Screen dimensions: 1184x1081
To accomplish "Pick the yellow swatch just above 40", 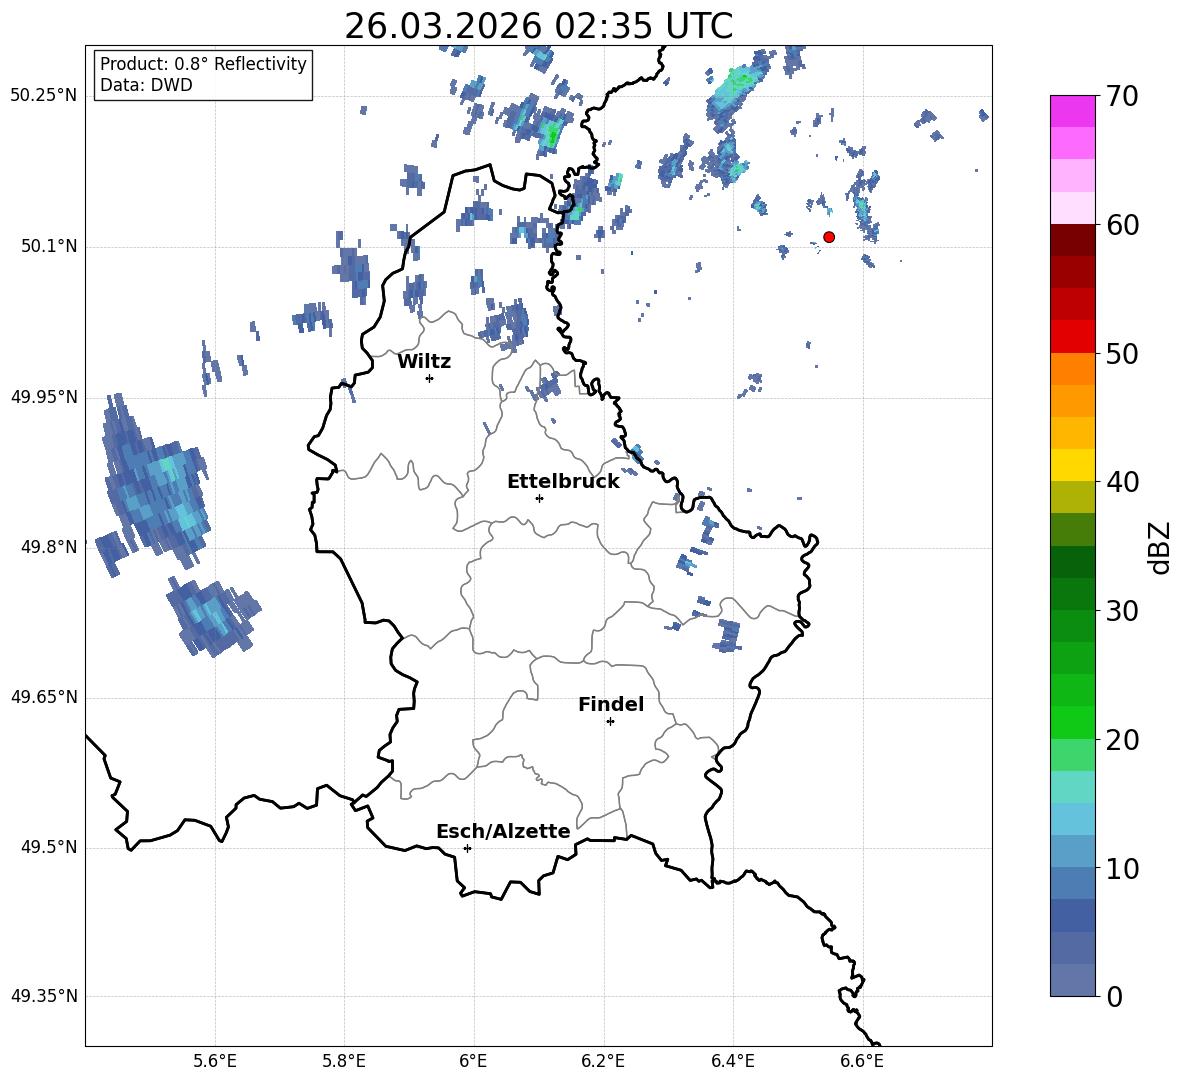I will [x=1072, y=465].
